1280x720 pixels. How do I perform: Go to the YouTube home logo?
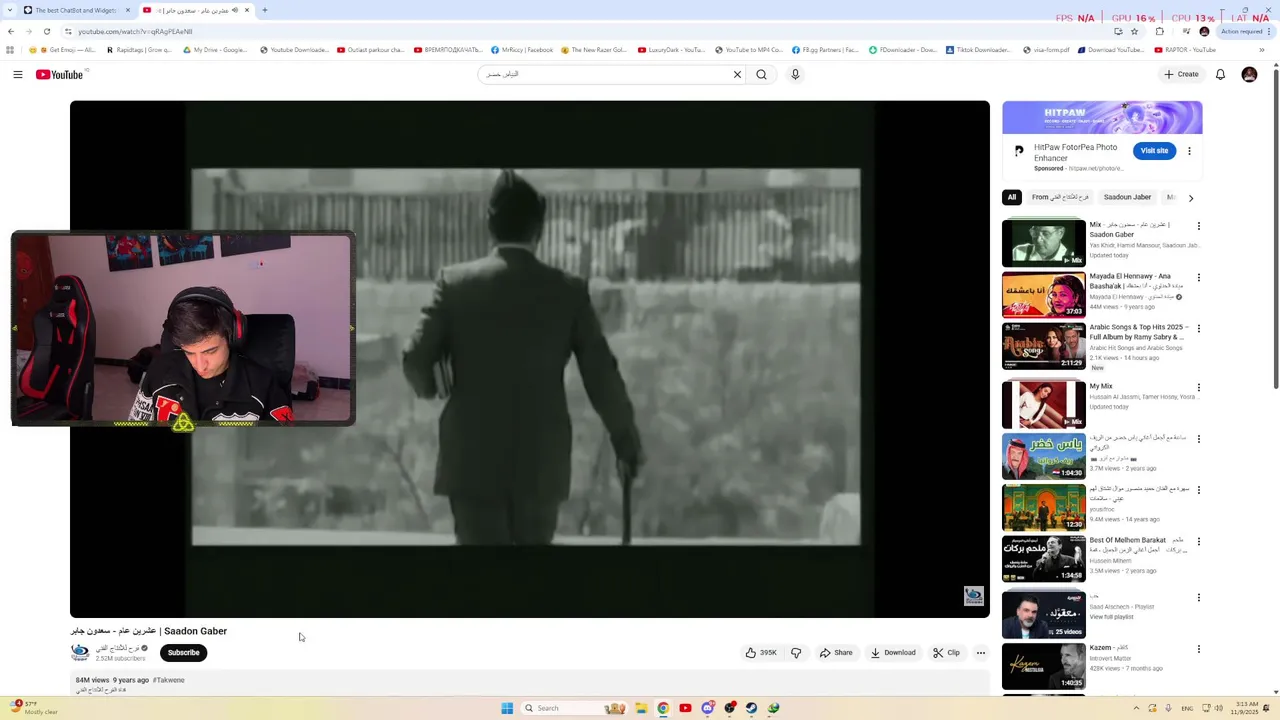pyautogui.click(x=60, y=74)
